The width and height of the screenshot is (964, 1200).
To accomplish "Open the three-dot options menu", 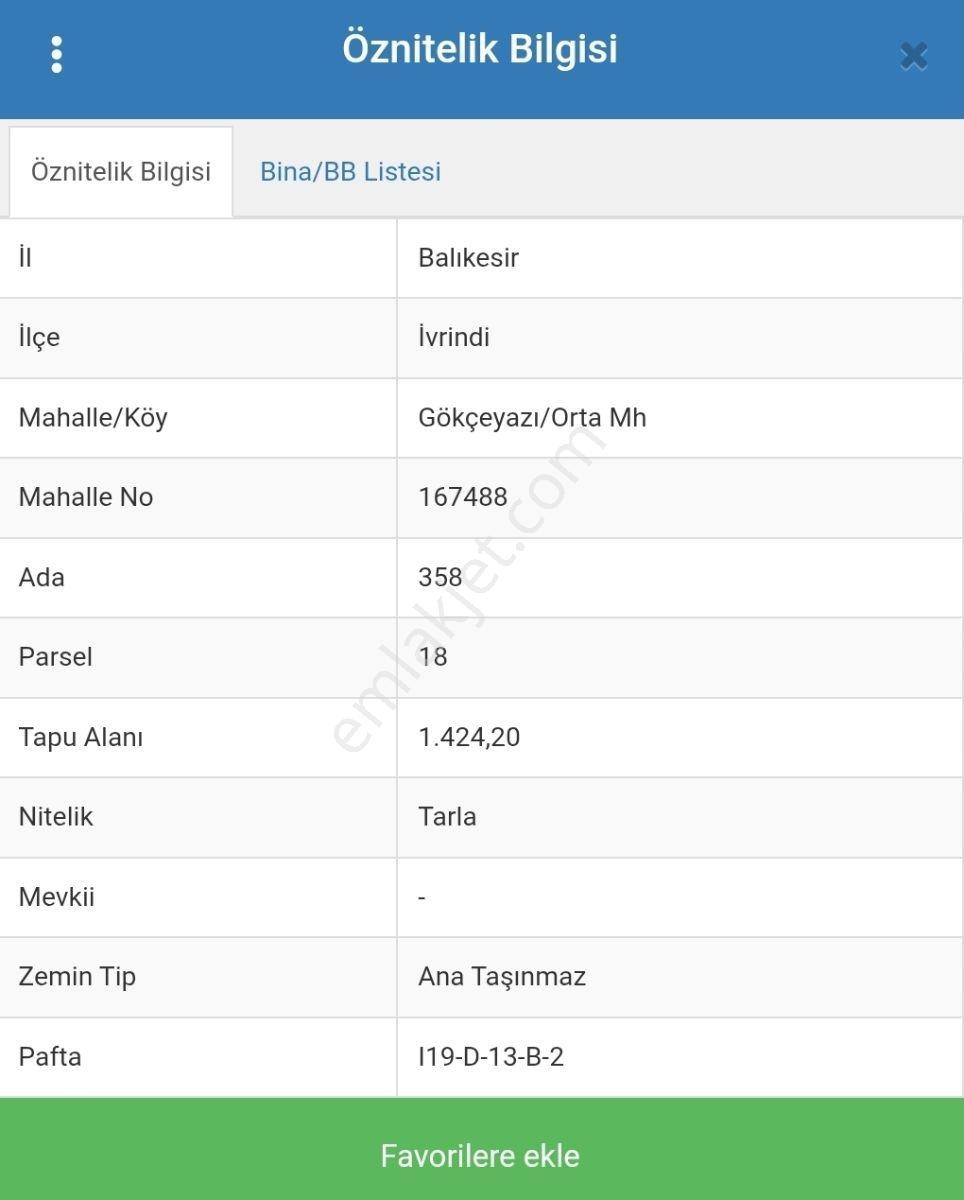I will click(x=56, y=54).
